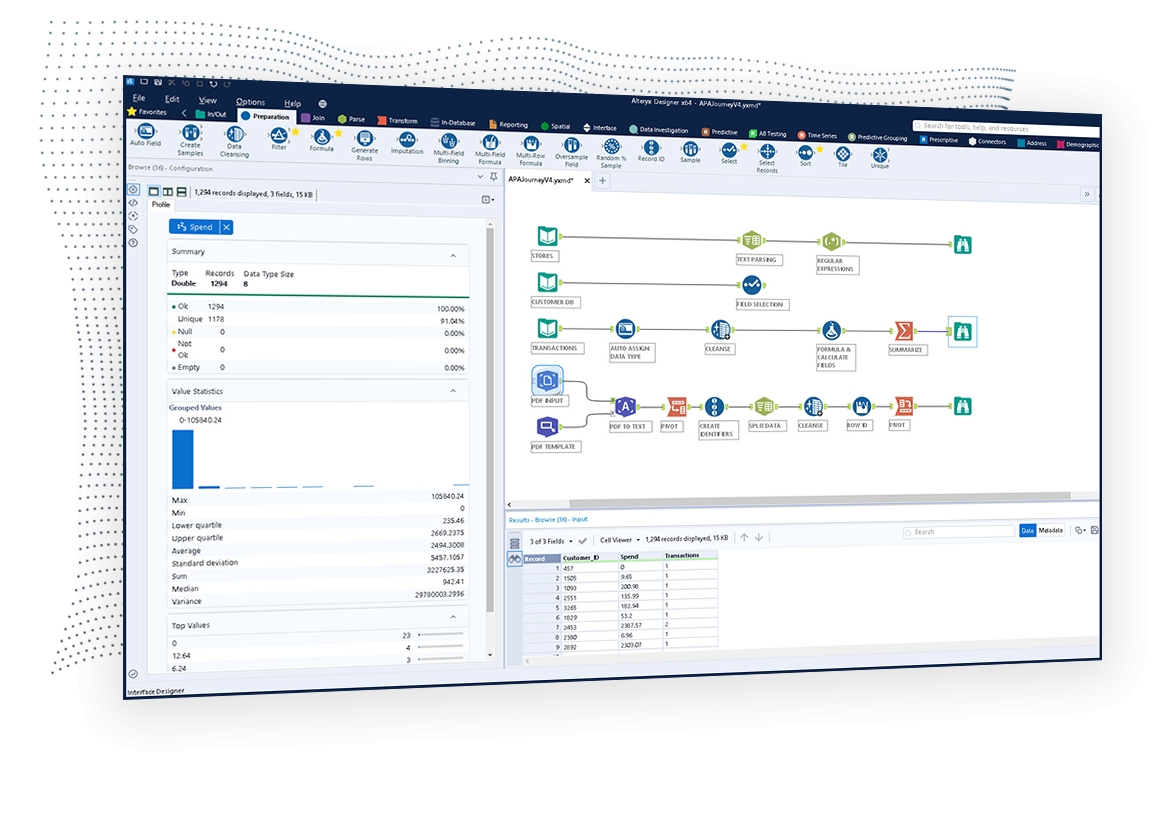The height and width of the screenshot is (818, 1163).
Task: Click the Results search field
Action: 958,532
